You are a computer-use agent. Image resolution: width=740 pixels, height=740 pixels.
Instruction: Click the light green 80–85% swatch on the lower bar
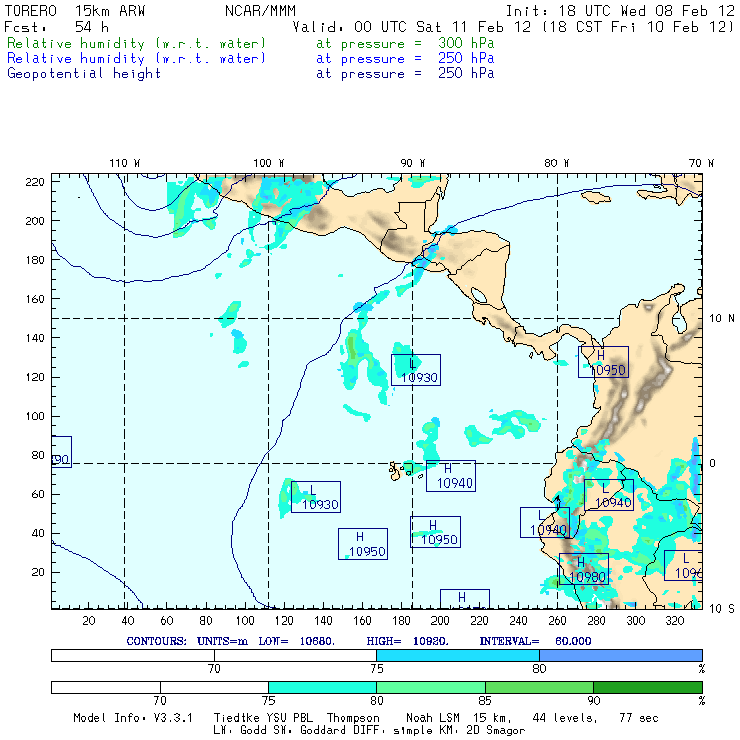click(431, 688)
